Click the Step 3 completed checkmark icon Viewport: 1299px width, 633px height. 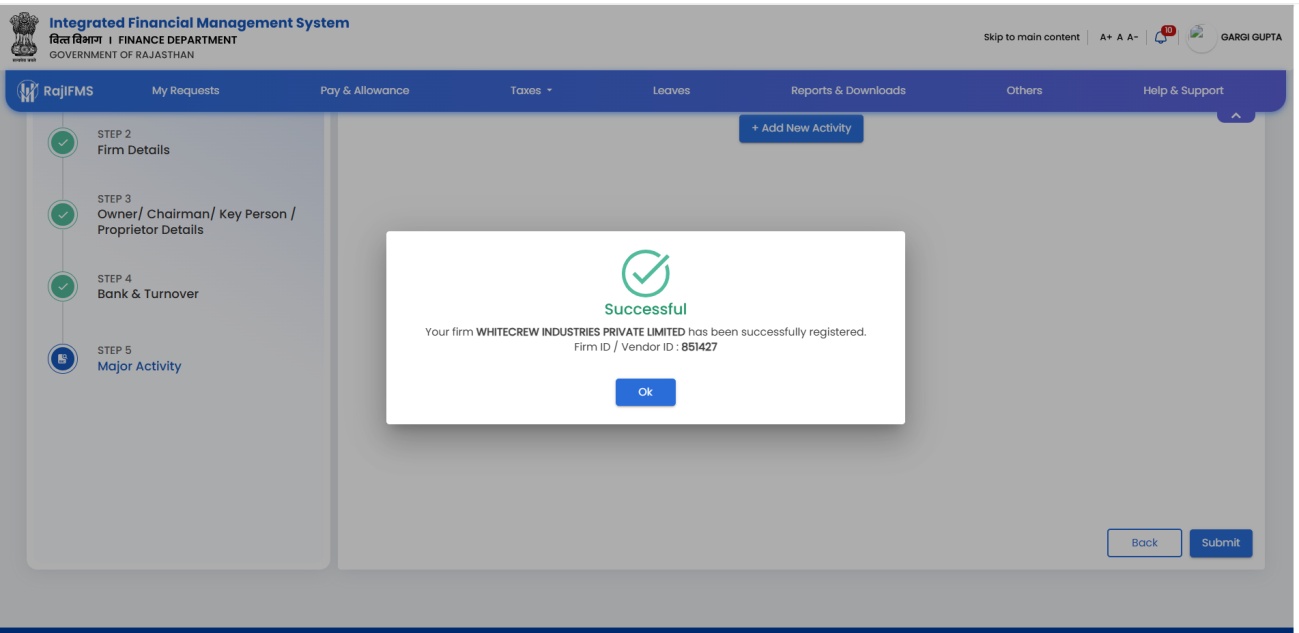click(x=62, y=214)
